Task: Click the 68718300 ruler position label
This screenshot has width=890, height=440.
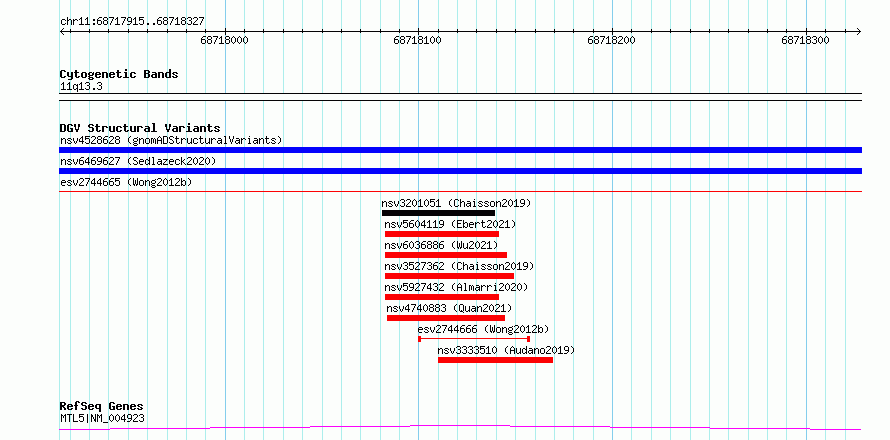Action: (805, 40)
